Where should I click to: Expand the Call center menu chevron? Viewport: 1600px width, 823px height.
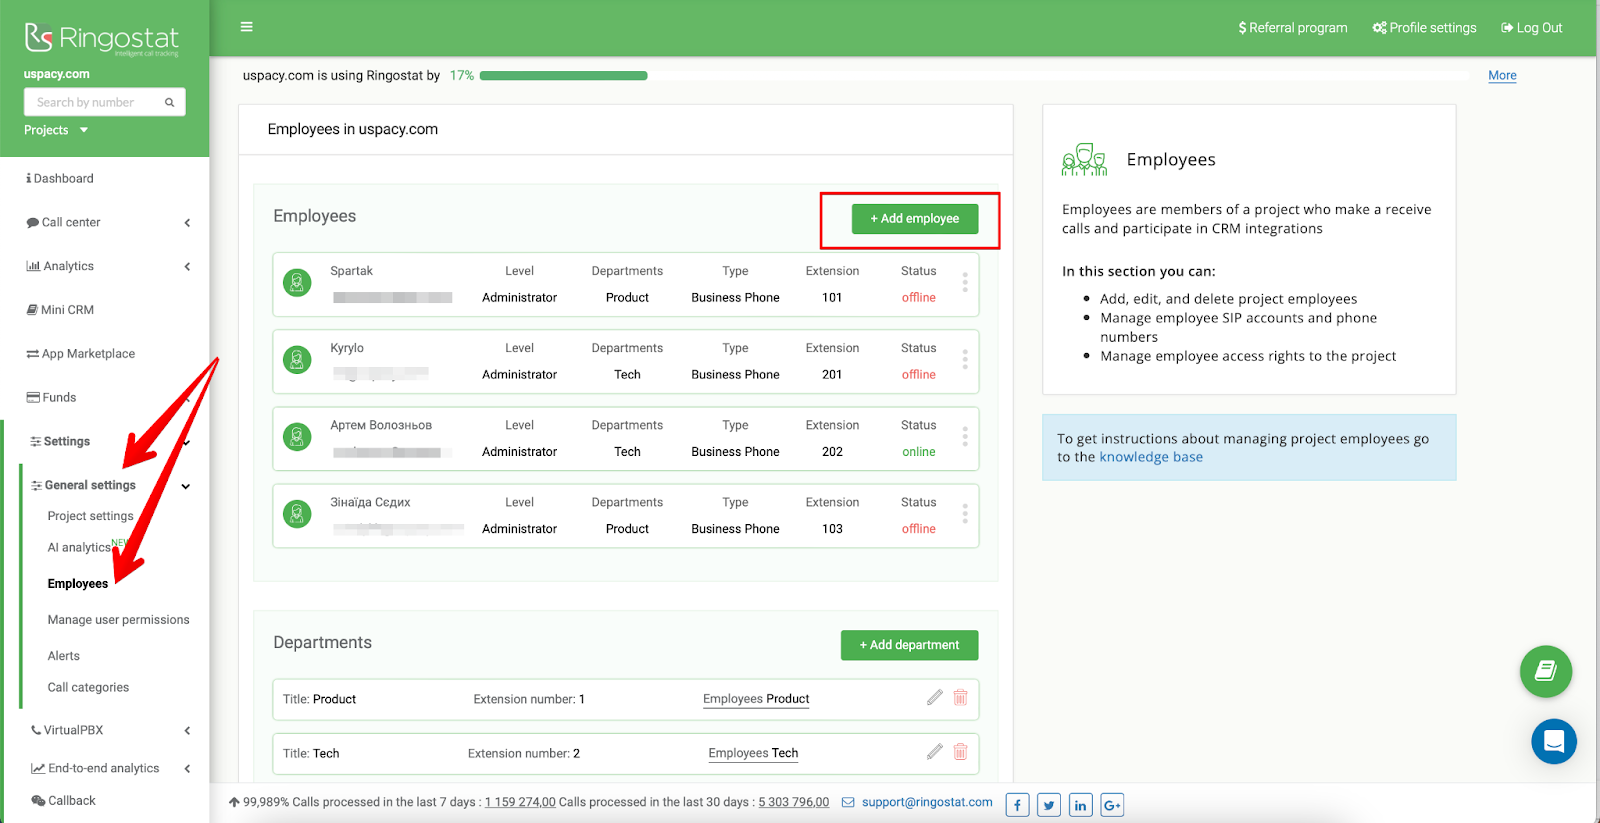coord(187,223)
